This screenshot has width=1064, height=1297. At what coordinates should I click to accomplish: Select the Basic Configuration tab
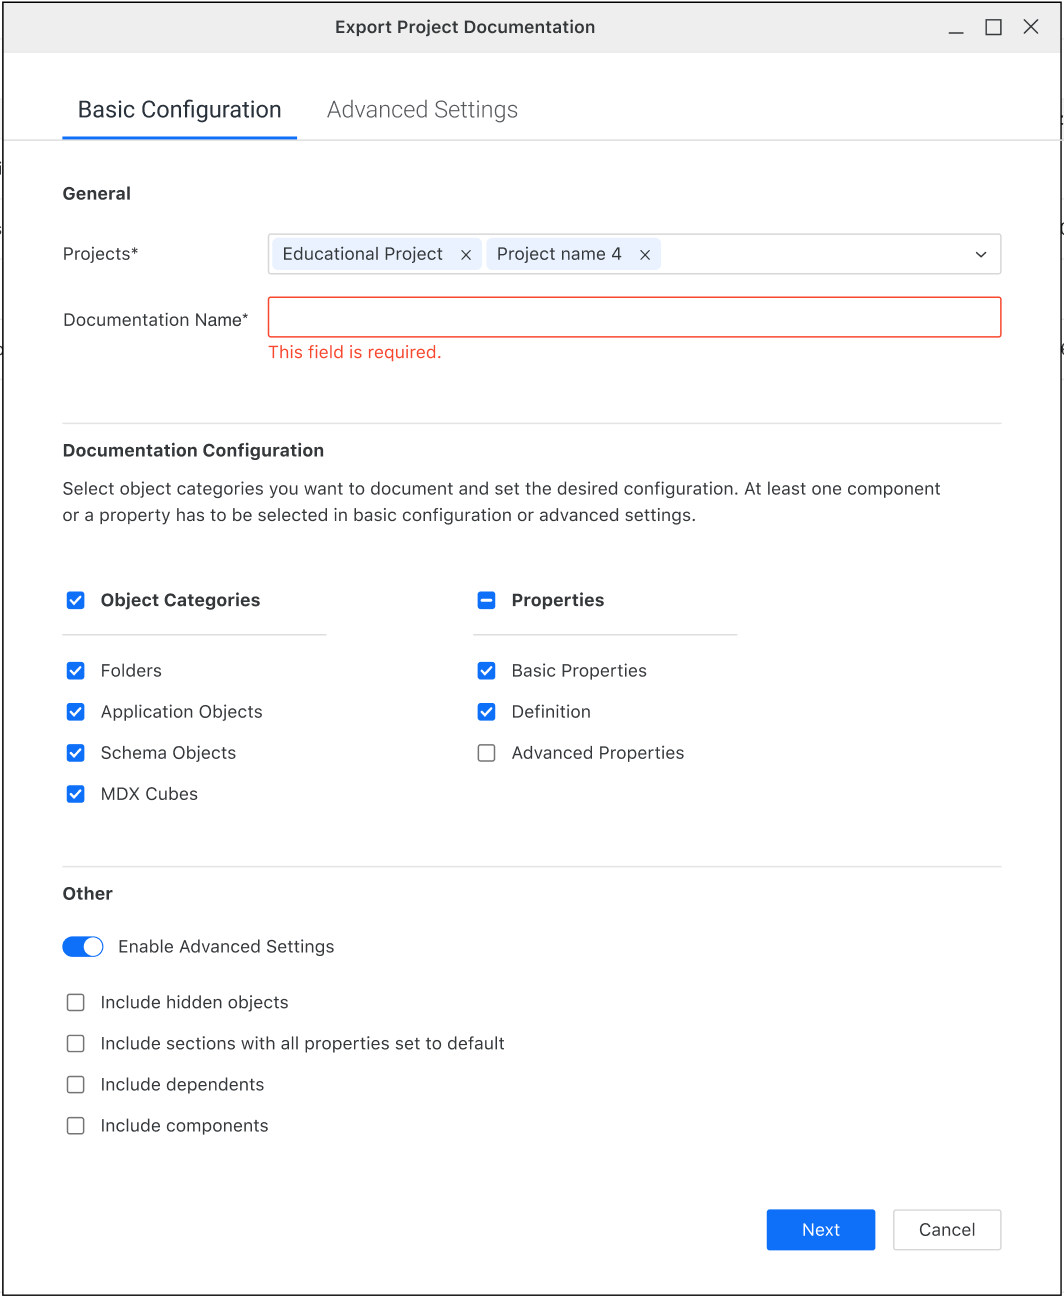click(180, 110)
